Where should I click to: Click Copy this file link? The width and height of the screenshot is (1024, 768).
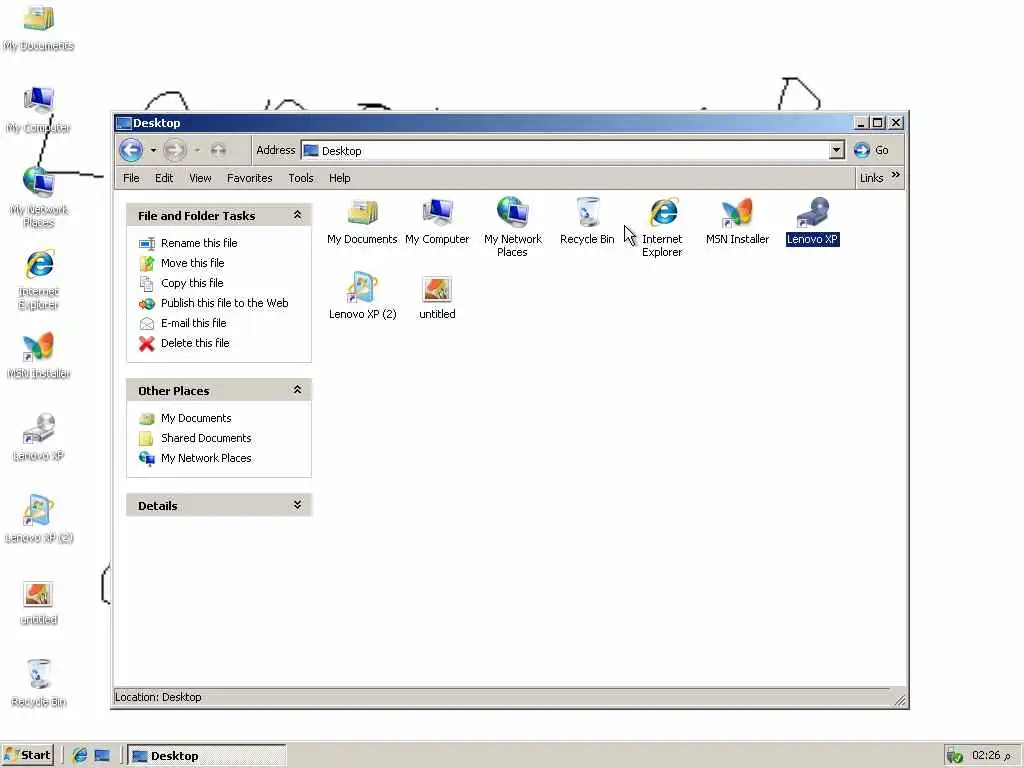[192, 283]
